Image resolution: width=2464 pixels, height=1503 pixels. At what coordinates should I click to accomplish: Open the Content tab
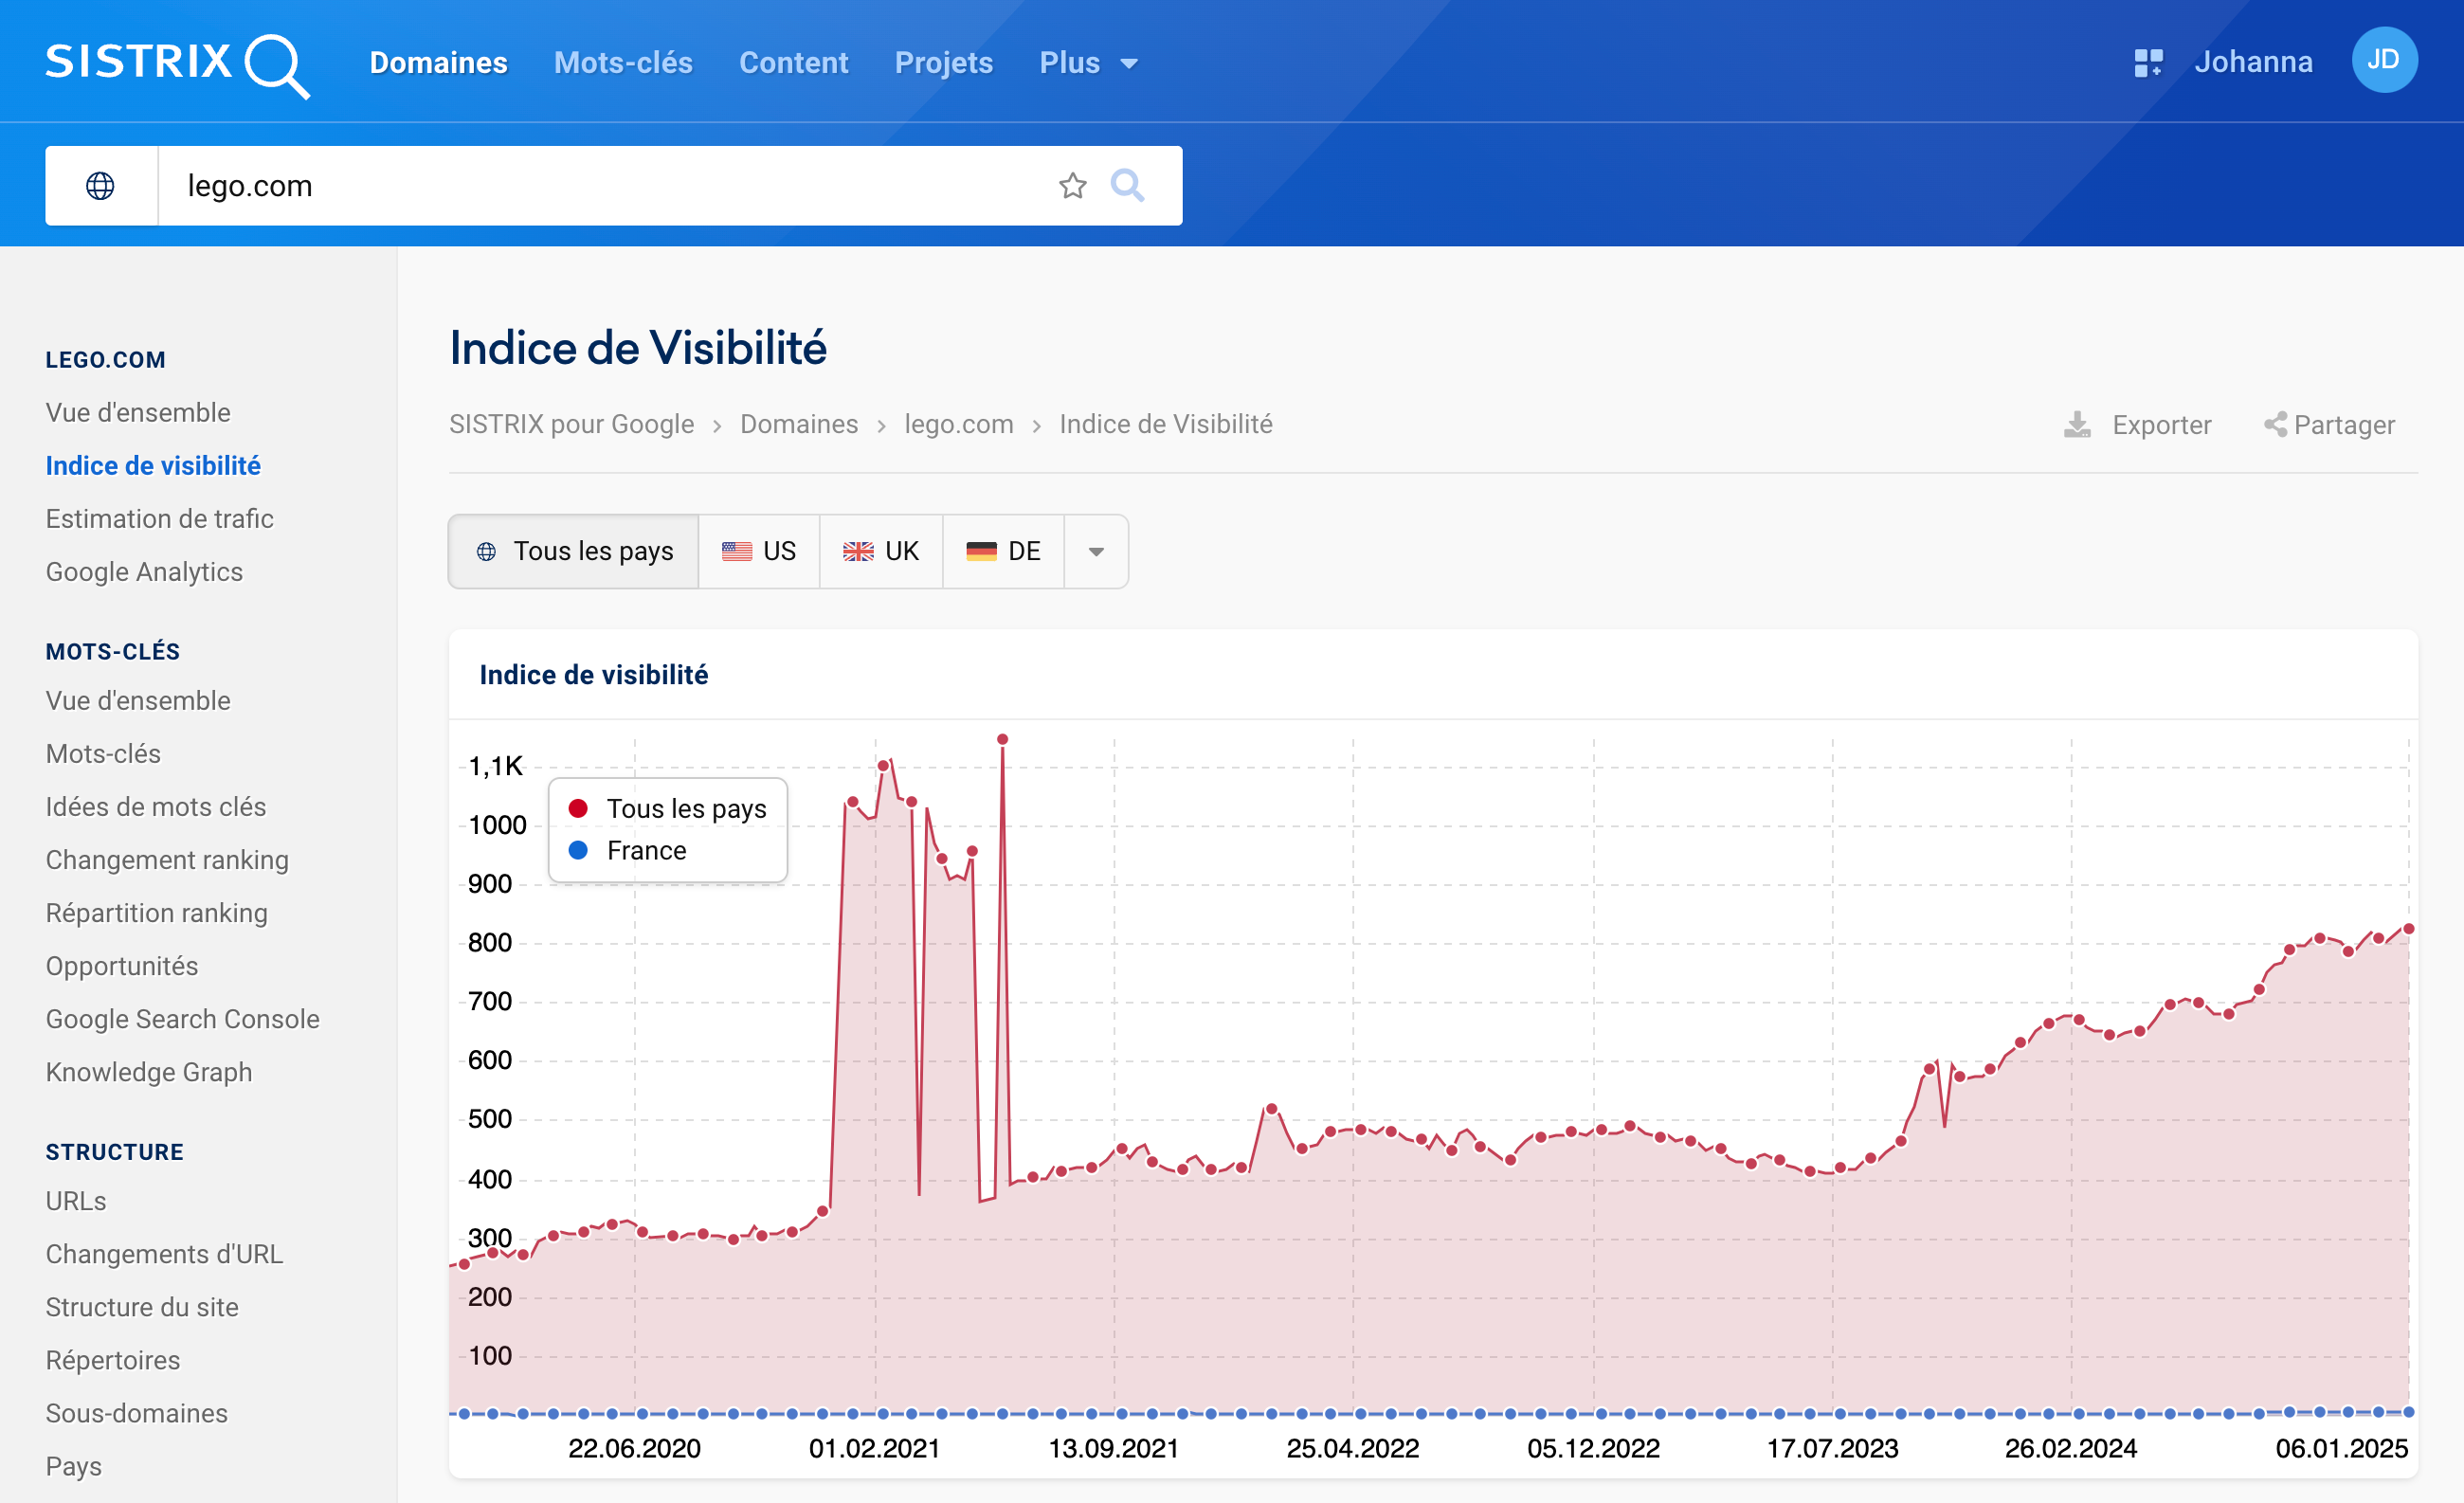[793, 63]
